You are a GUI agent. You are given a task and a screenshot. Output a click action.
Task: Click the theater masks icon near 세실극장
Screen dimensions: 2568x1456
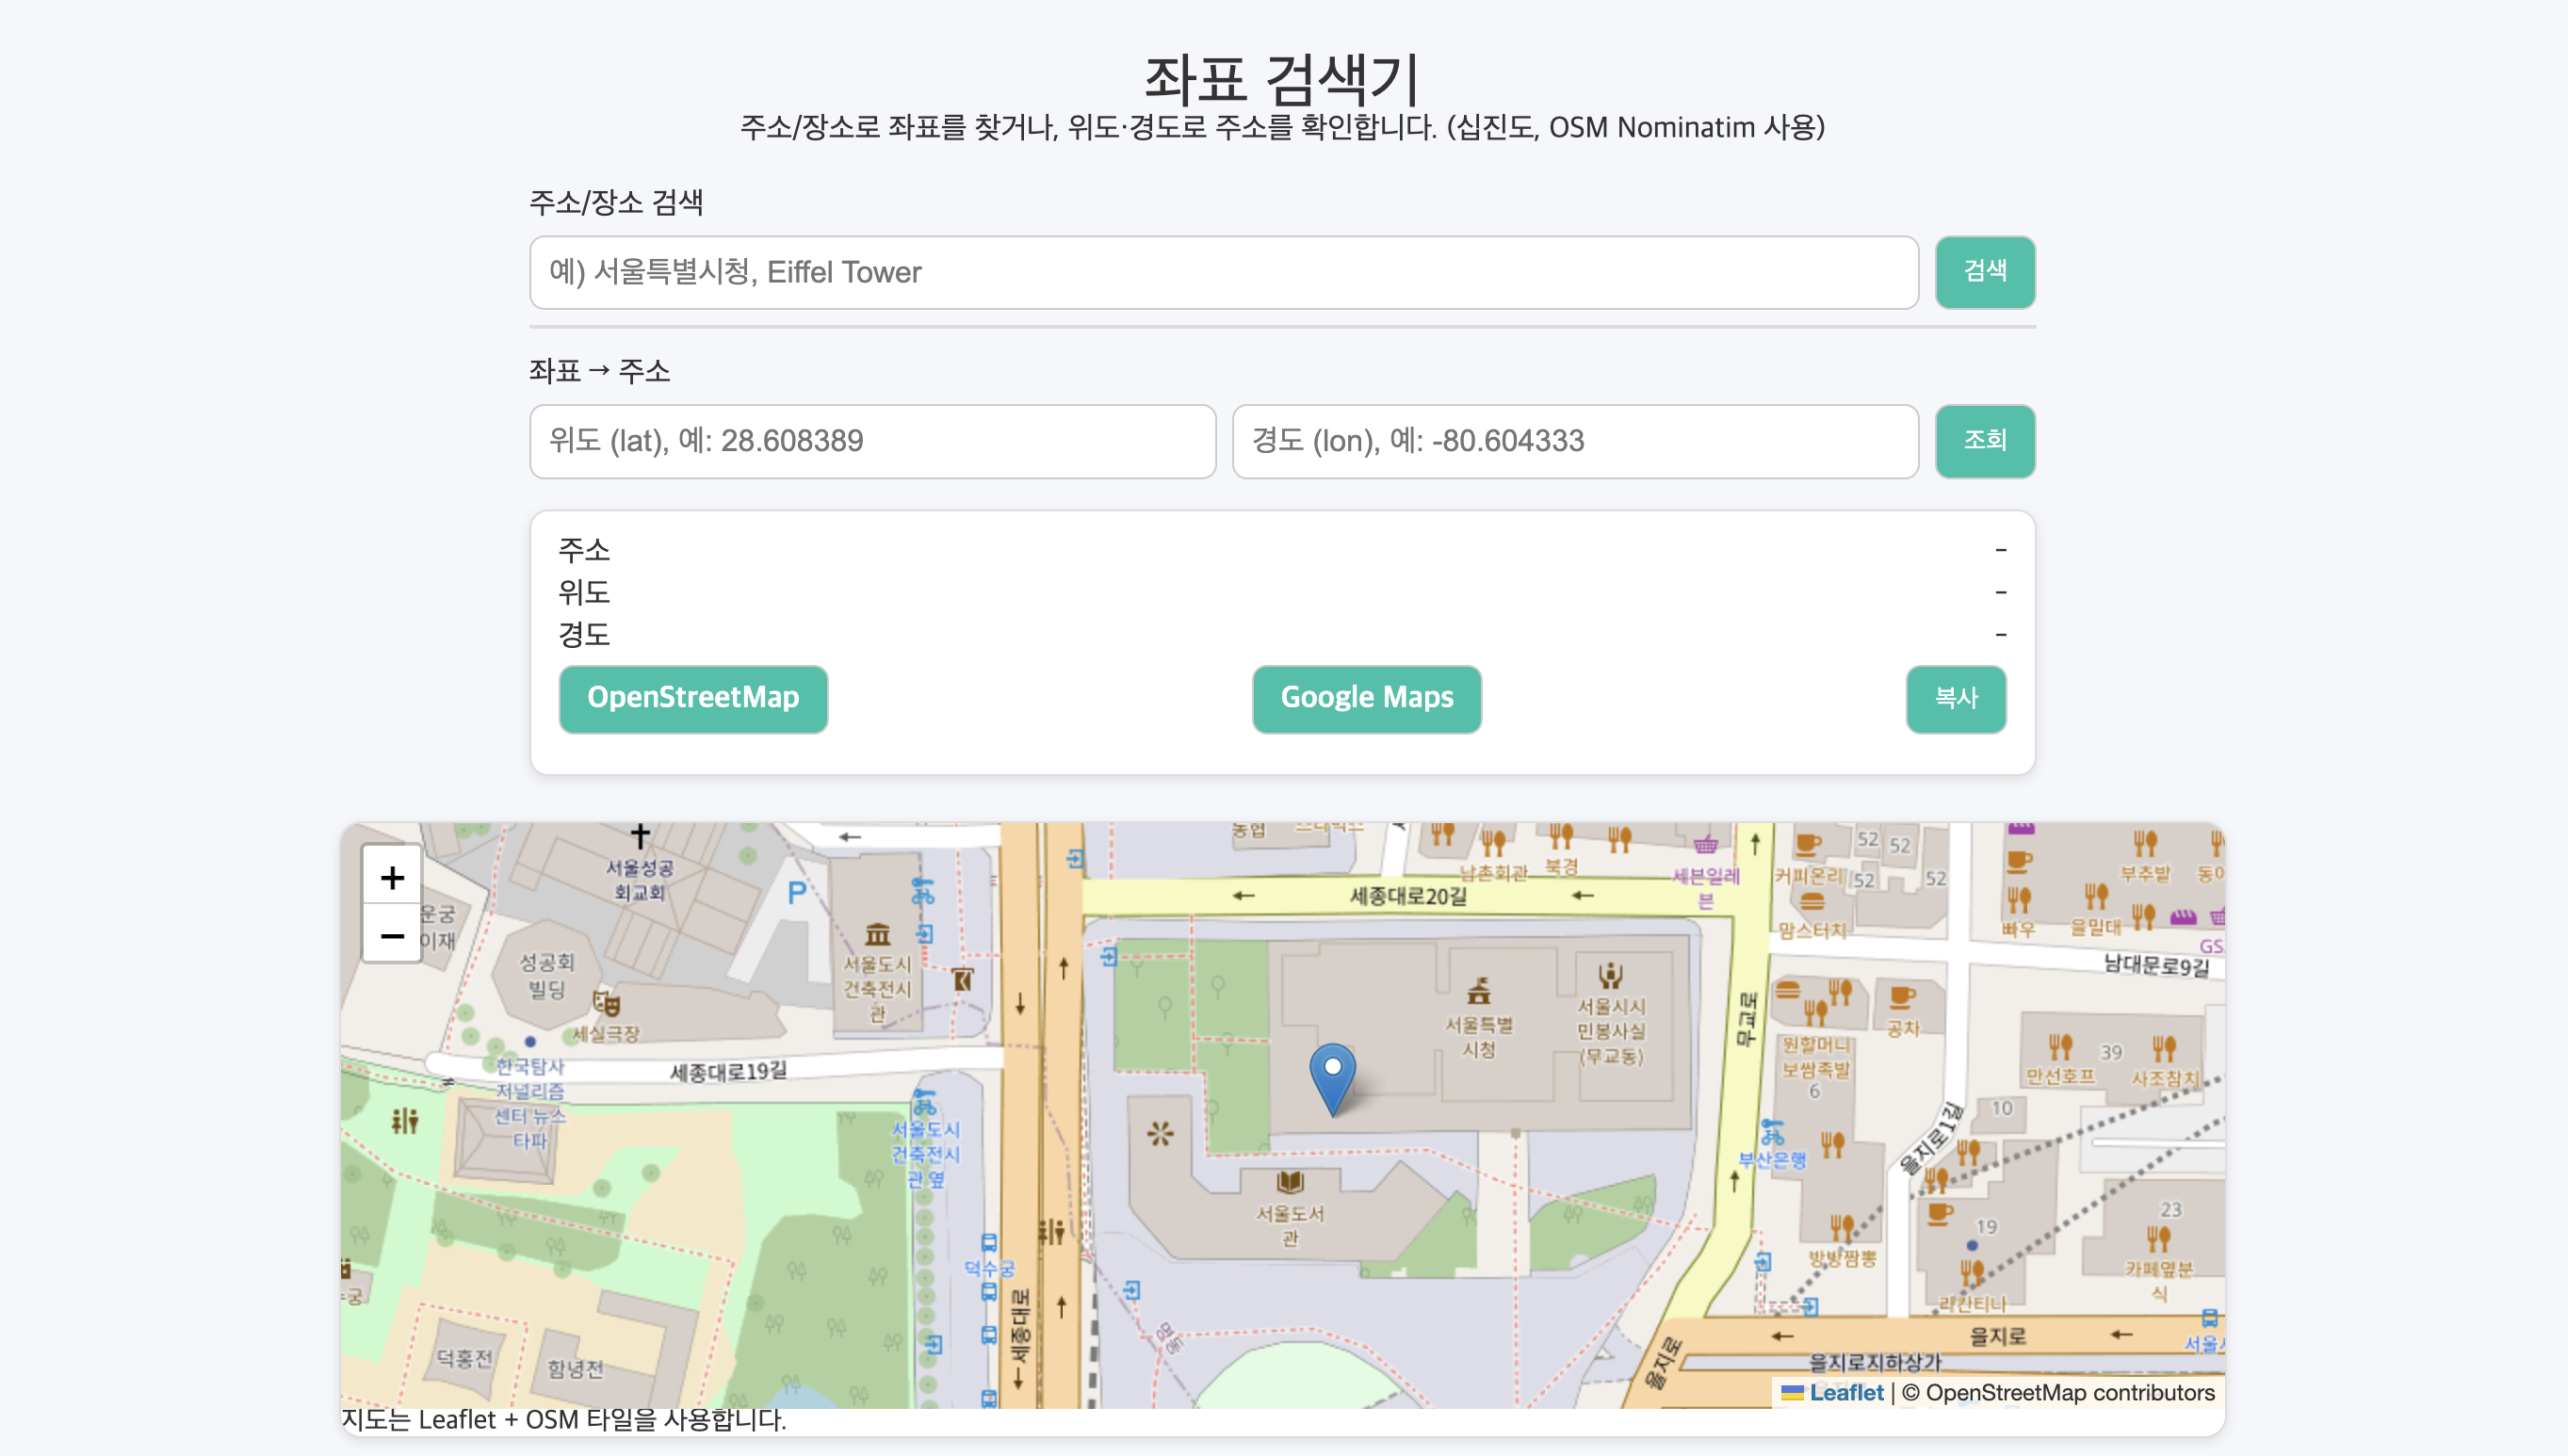pos(606,1002)
